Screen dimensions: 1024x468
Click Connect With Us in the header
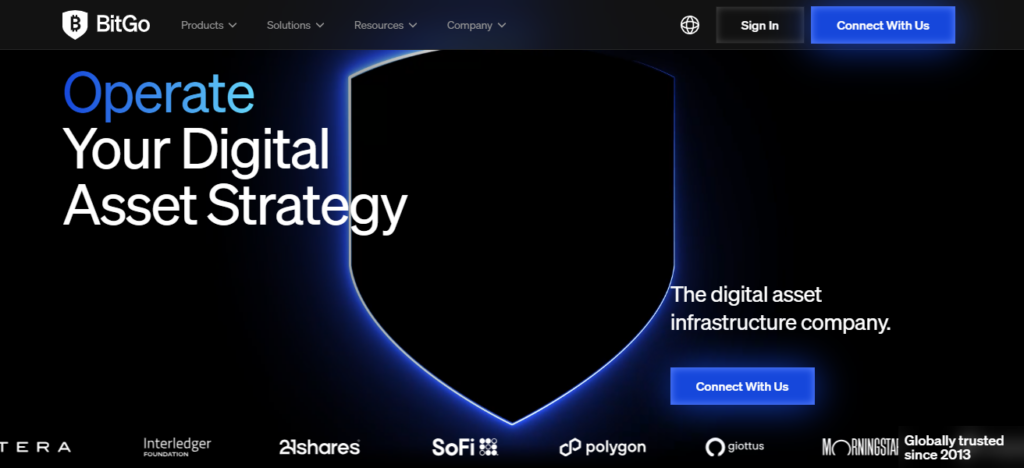883,25
